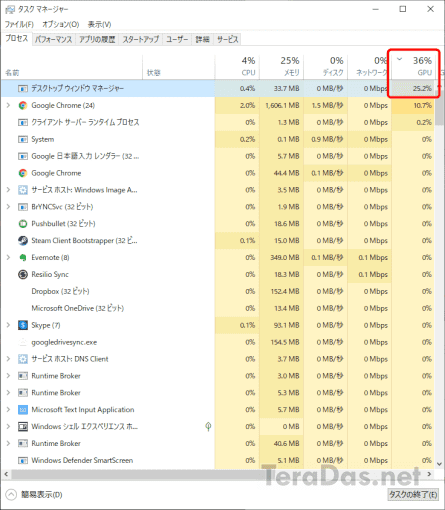This screenshot has width=445, height=510.
Task: Click the Resilio Sync icon
Action: point(23,274)
